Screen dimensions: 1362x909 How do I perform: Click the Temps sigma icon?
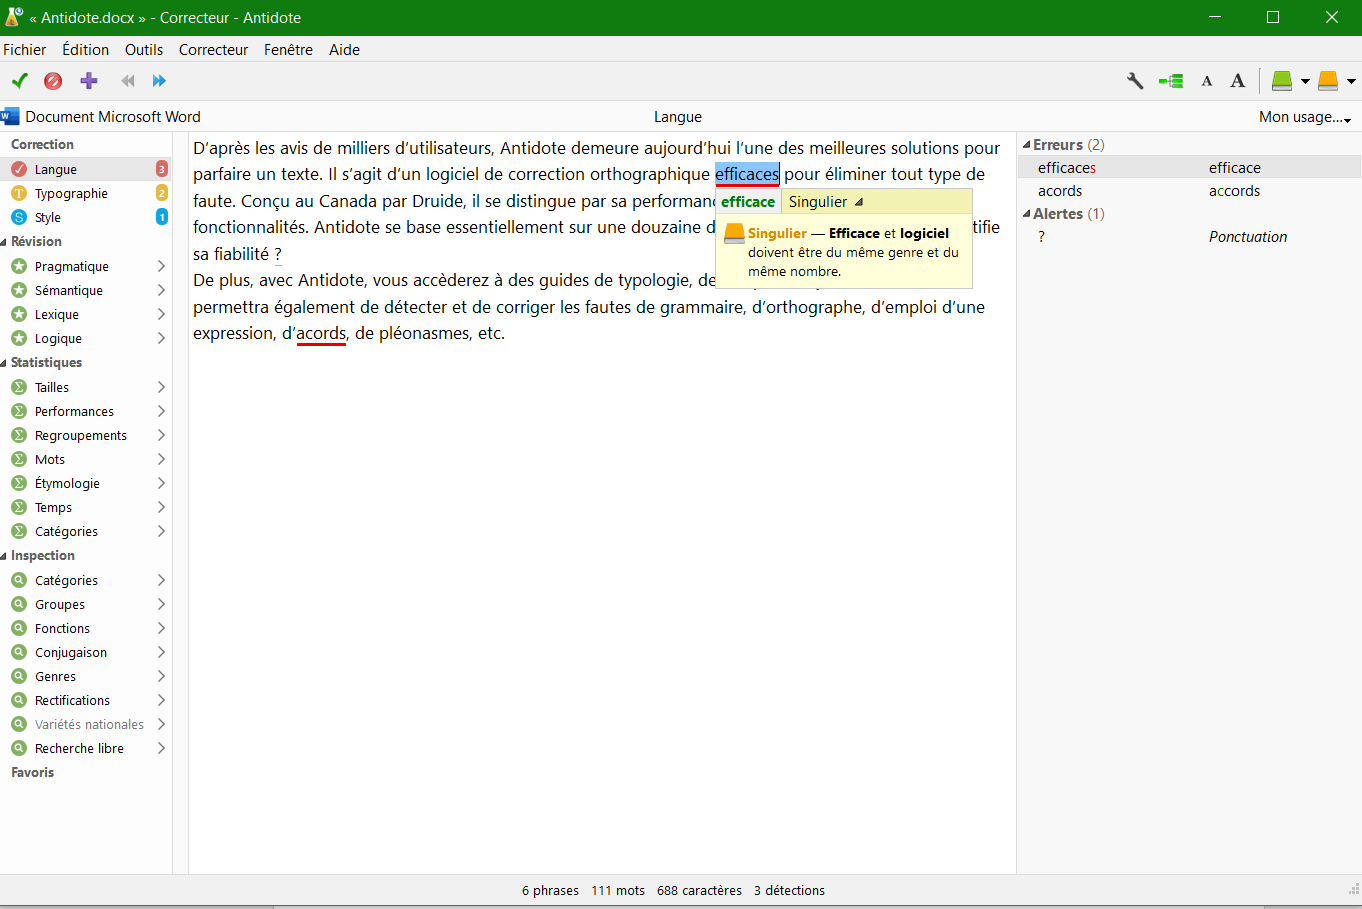(x=19, y=508)
